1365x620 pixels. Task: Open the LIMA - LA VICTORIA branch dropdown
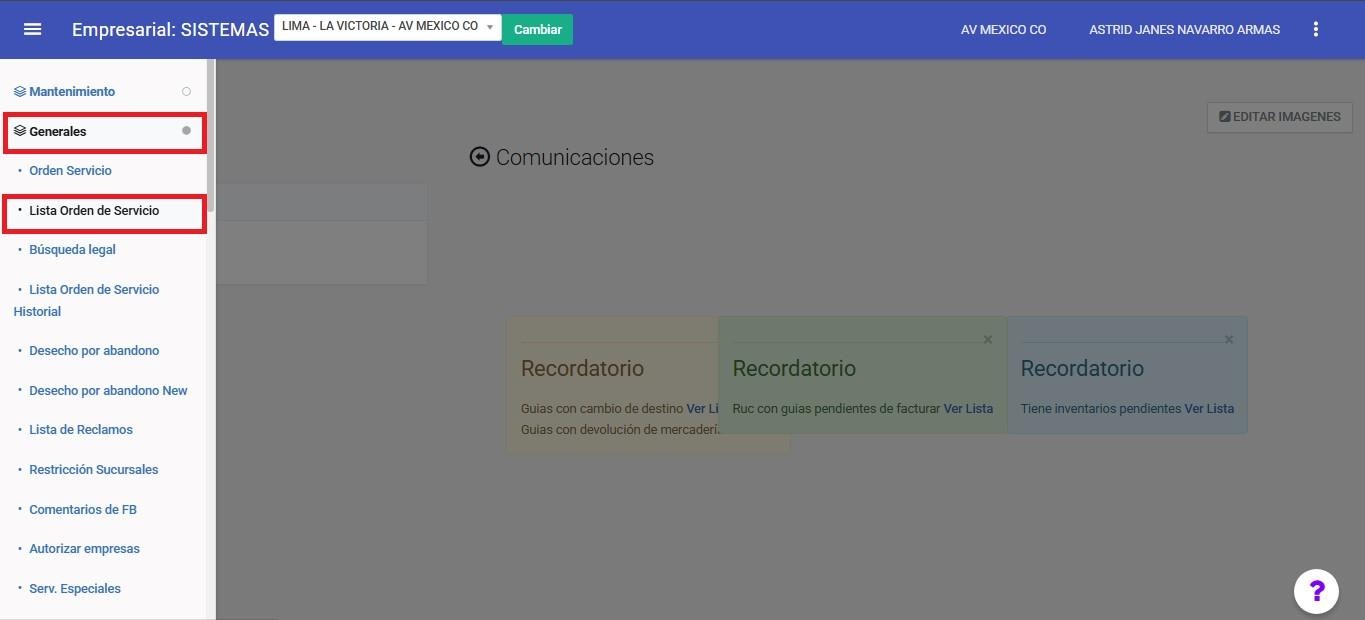point(387,27)
